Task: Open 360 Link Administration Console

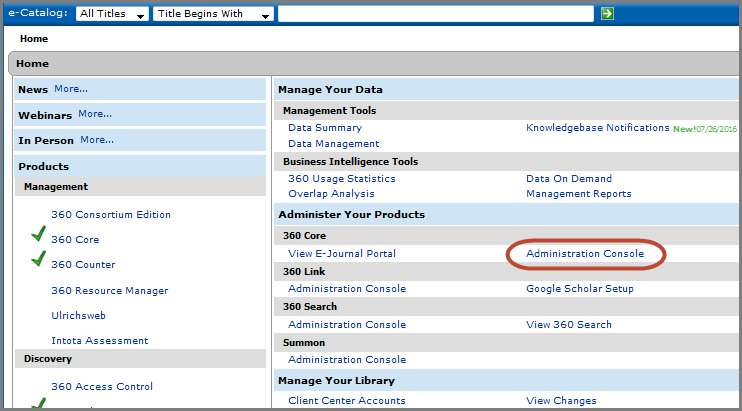Action: (347, 289)
